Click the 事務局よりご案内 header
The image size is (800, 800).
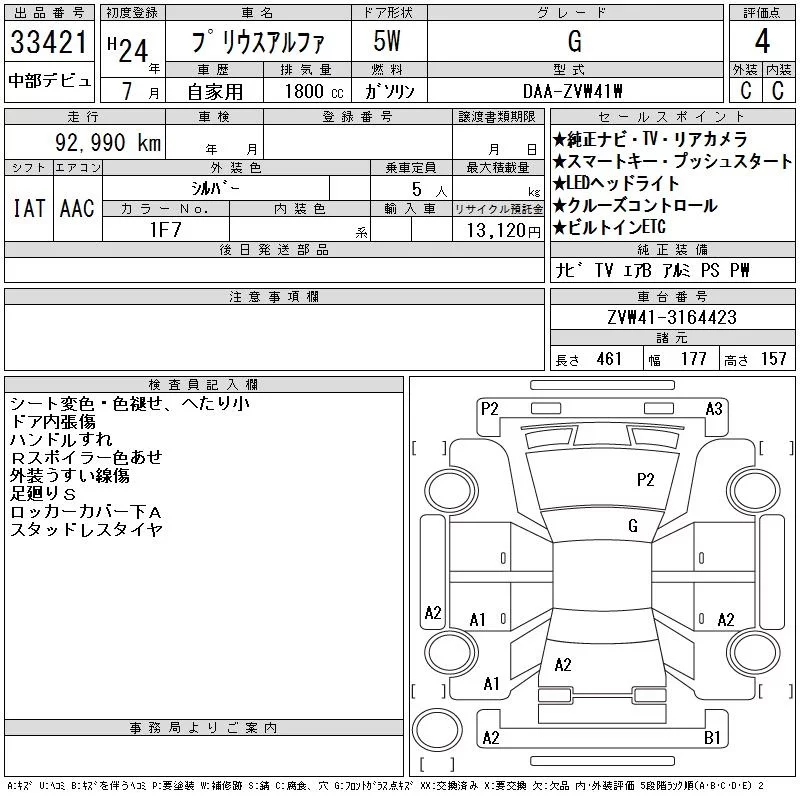pyautogui.click(x=203, y=728)
